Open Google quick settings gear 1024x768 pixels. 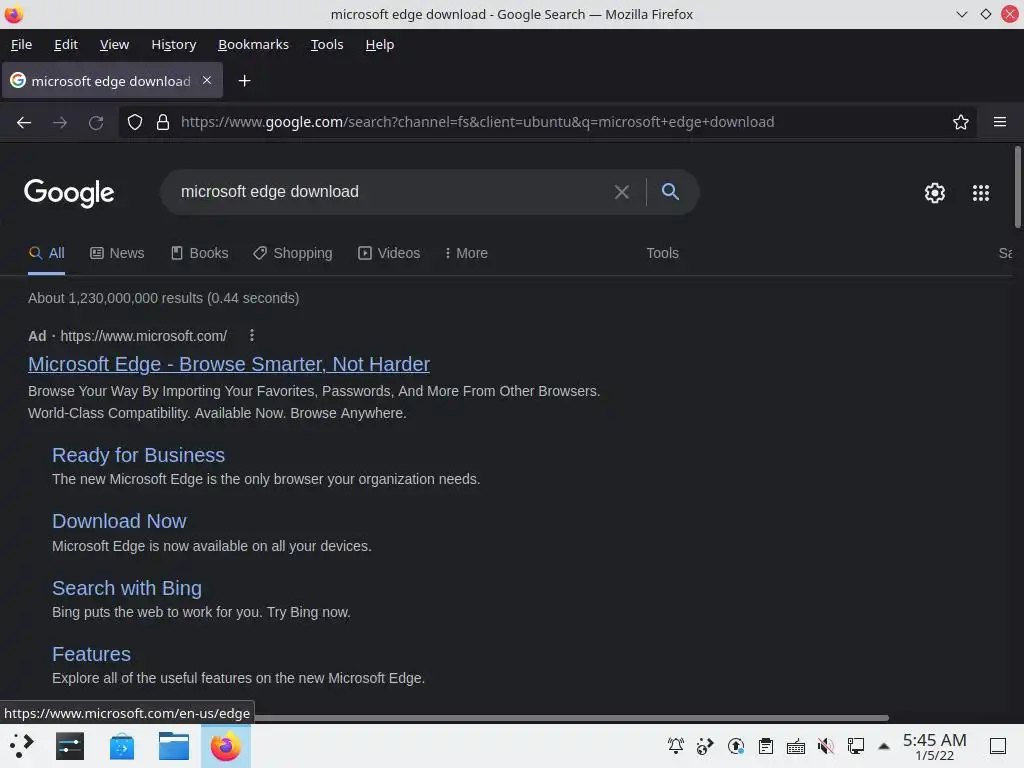(935, 193)
